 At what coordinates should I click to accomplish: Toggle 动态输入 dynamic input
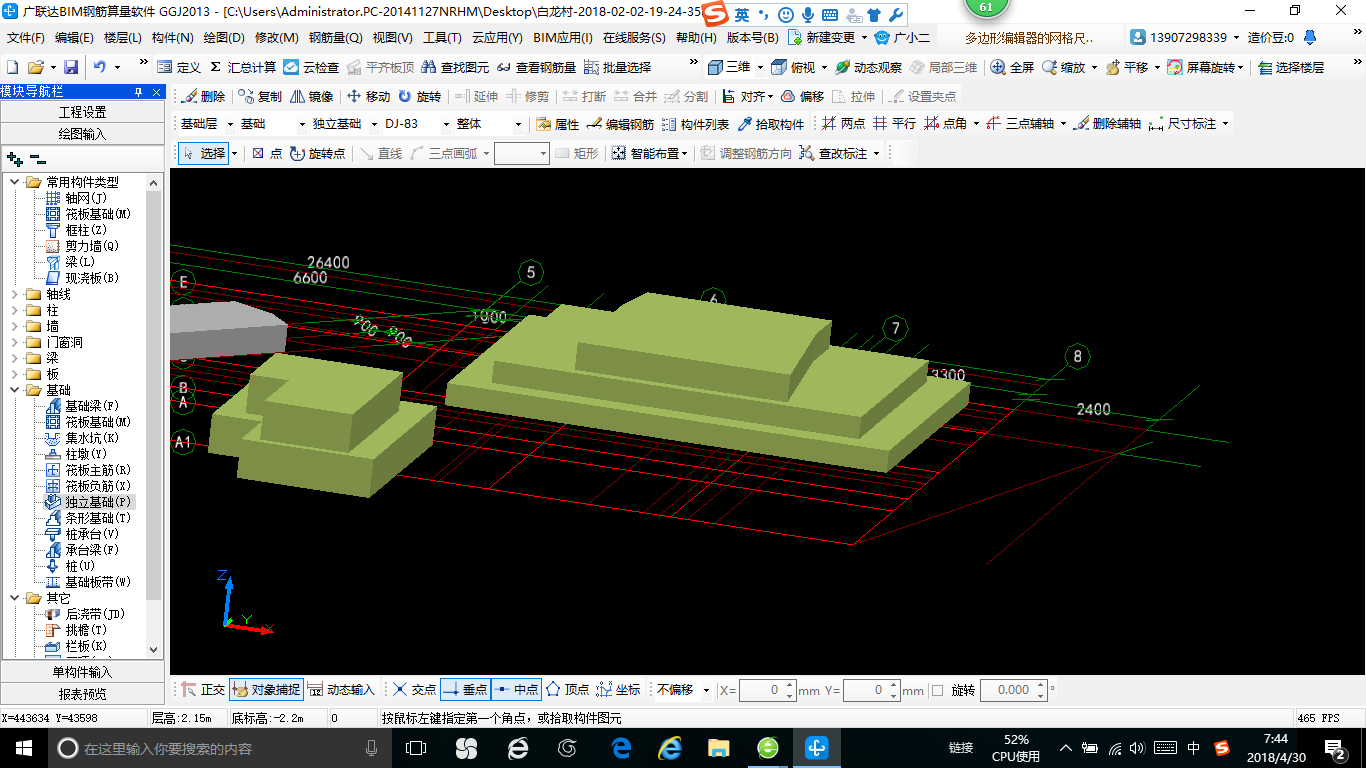click(340, 689)
